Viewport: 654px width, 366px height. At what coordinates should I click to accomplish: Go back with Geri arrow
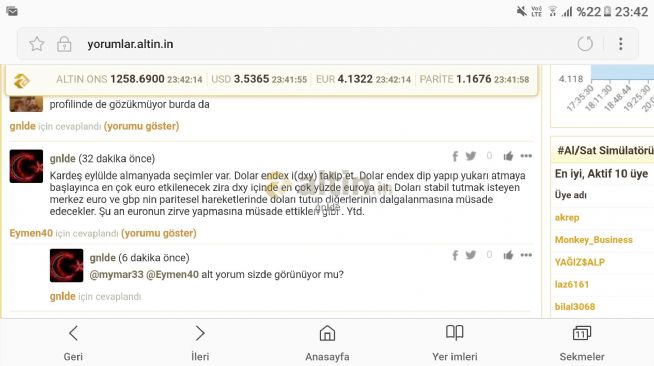coord(73,343)
